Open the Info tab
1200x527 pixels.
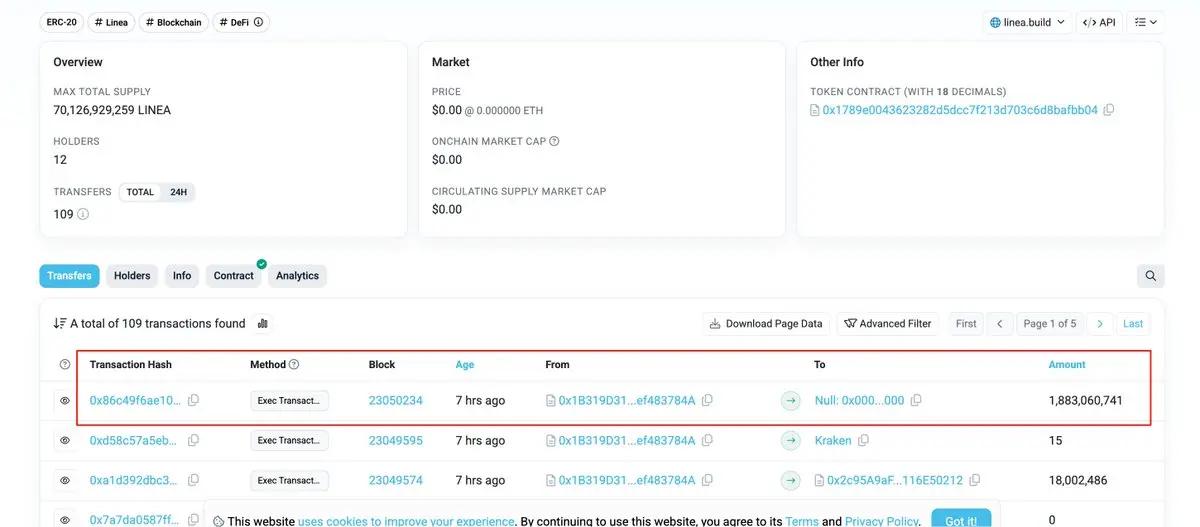pos(182,276)
